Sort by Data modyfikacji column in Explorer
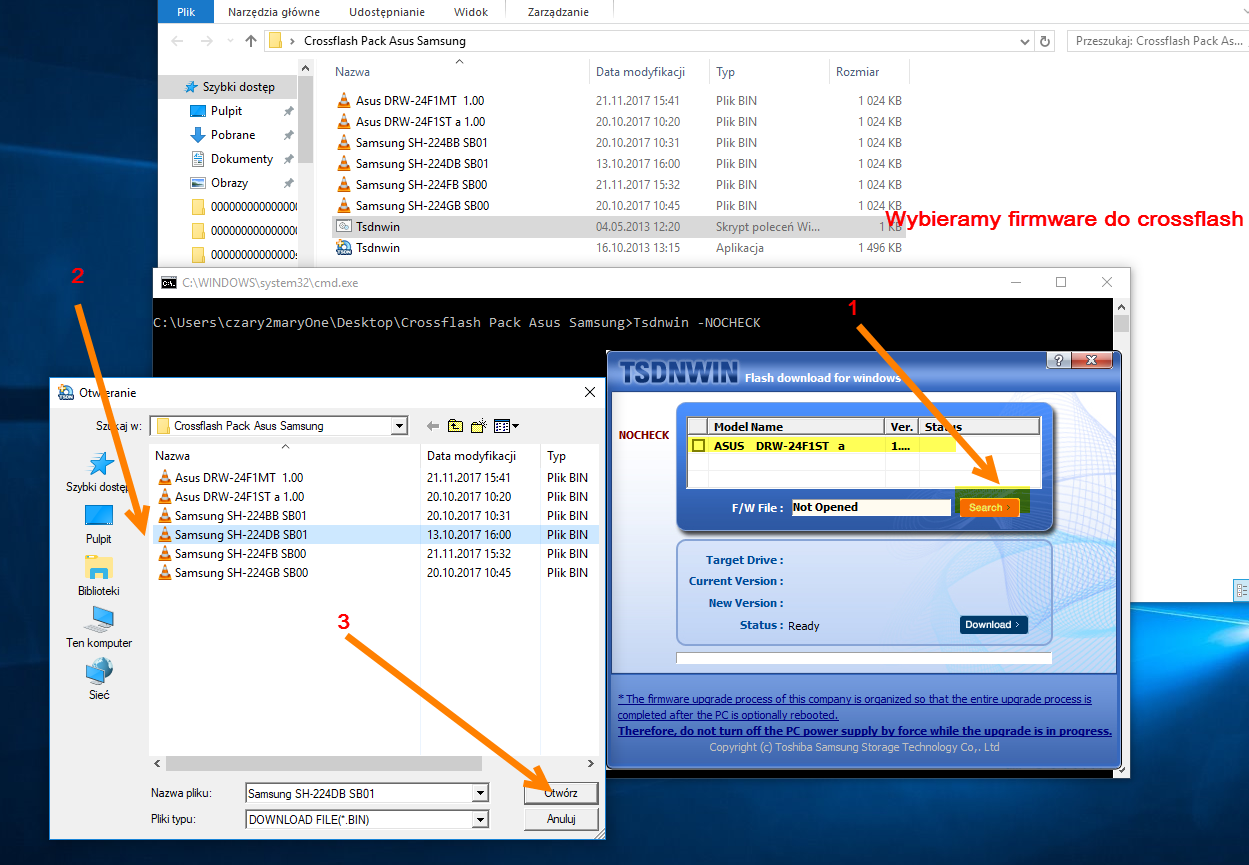 (x=649, y=72)
